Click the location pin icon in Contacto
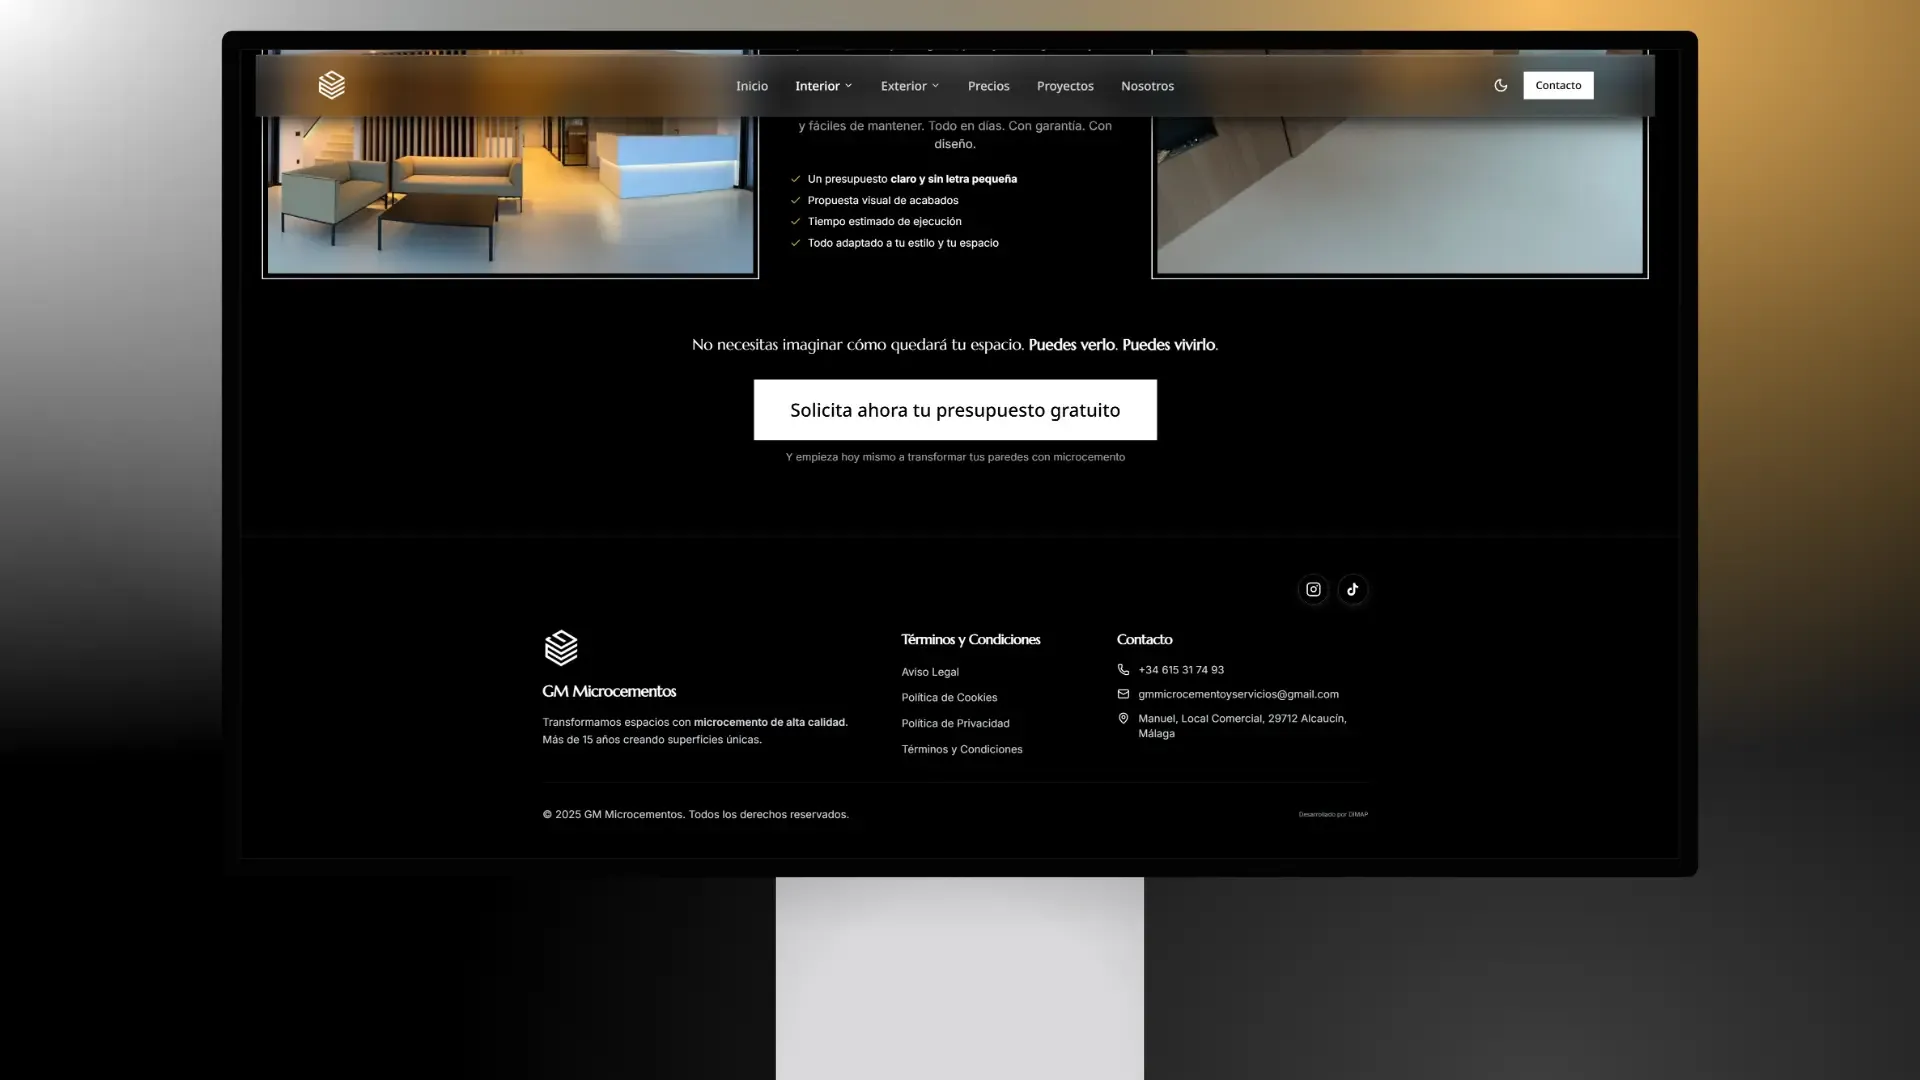Screen dimensions: 1920x1080 (x=1123, y=718)
